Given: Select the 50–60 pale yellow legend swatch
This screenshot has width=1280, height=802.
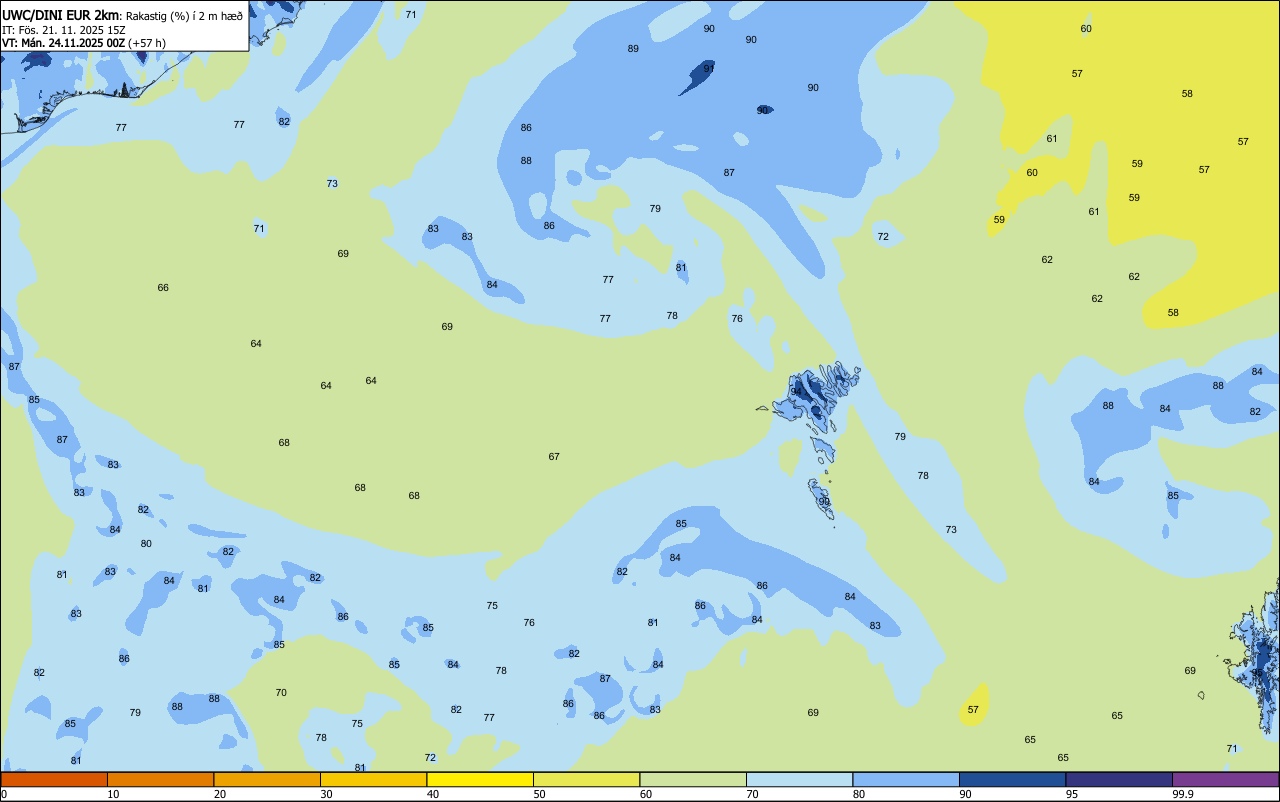Looking at the screenshot, I should pyautogui.click(x=586, y=779).
